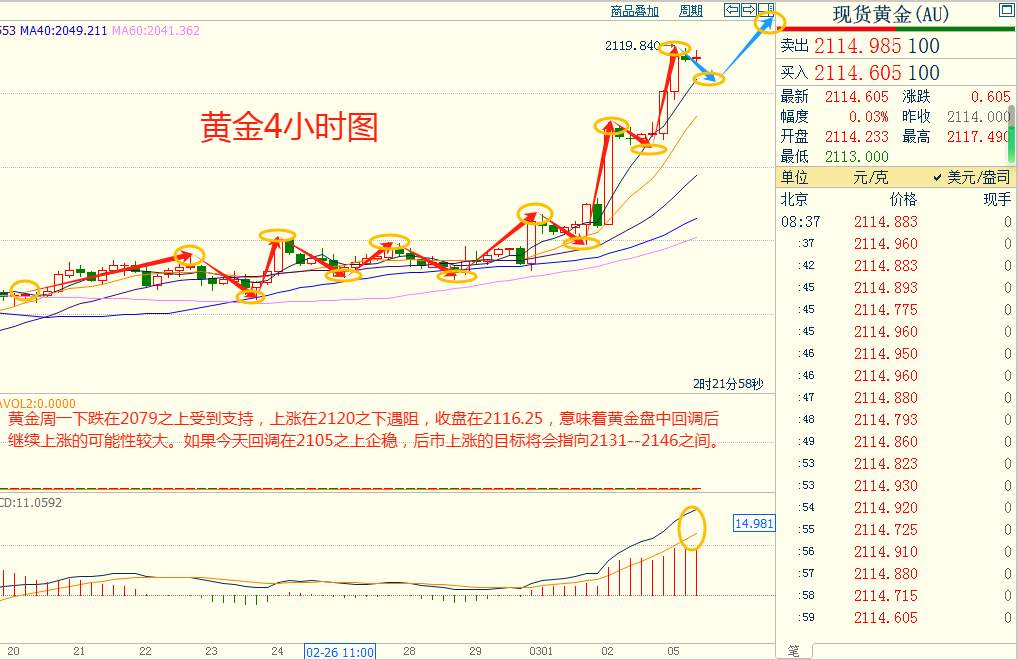Click the tick price 2114.930
Image resolution: width=1018 pixels, height=660 pixels.
point(886,485)
